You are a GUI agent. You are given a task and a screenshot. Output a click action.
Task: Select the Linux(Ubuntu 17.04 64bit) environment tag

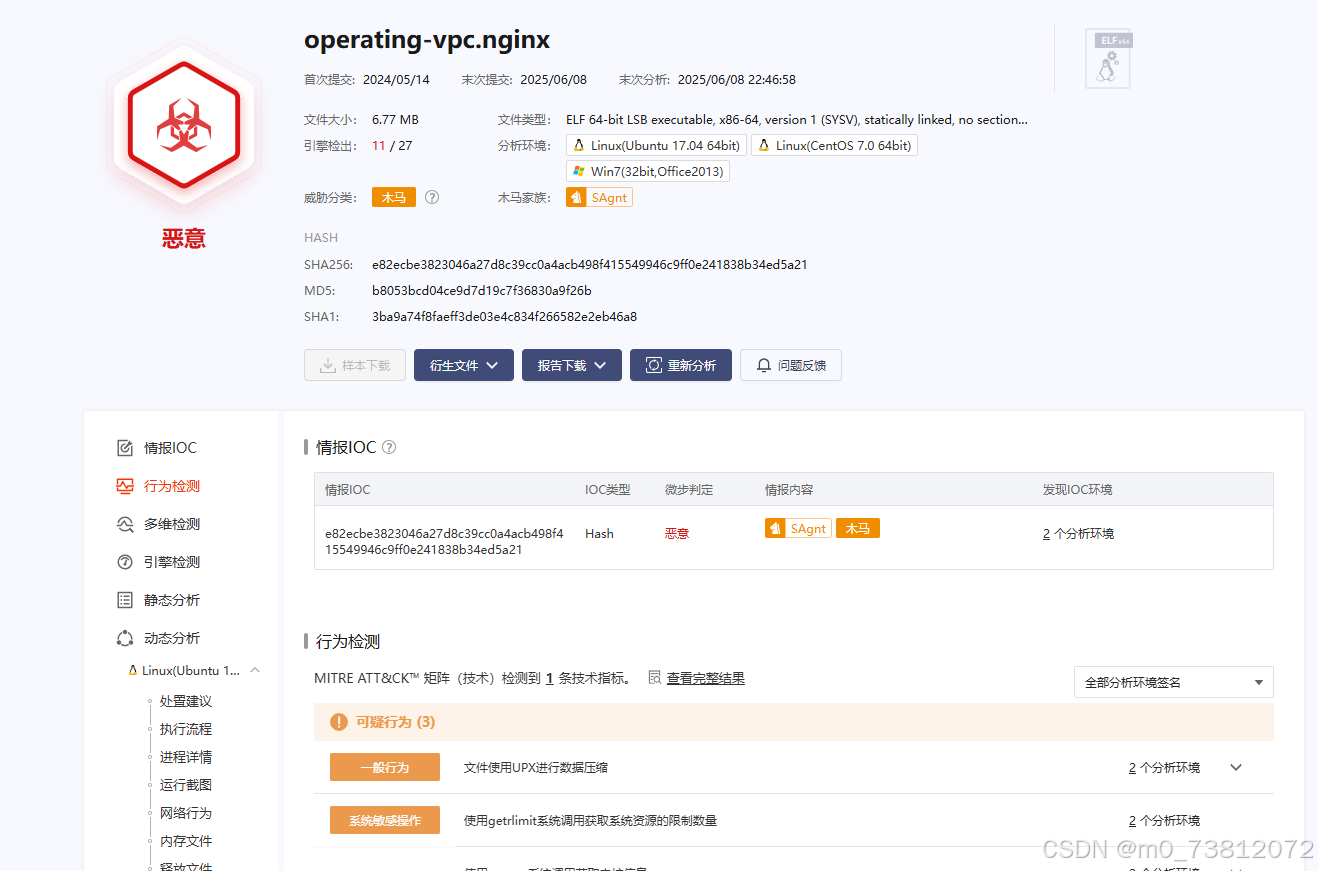pyautogui.click(x=656, y=146)
